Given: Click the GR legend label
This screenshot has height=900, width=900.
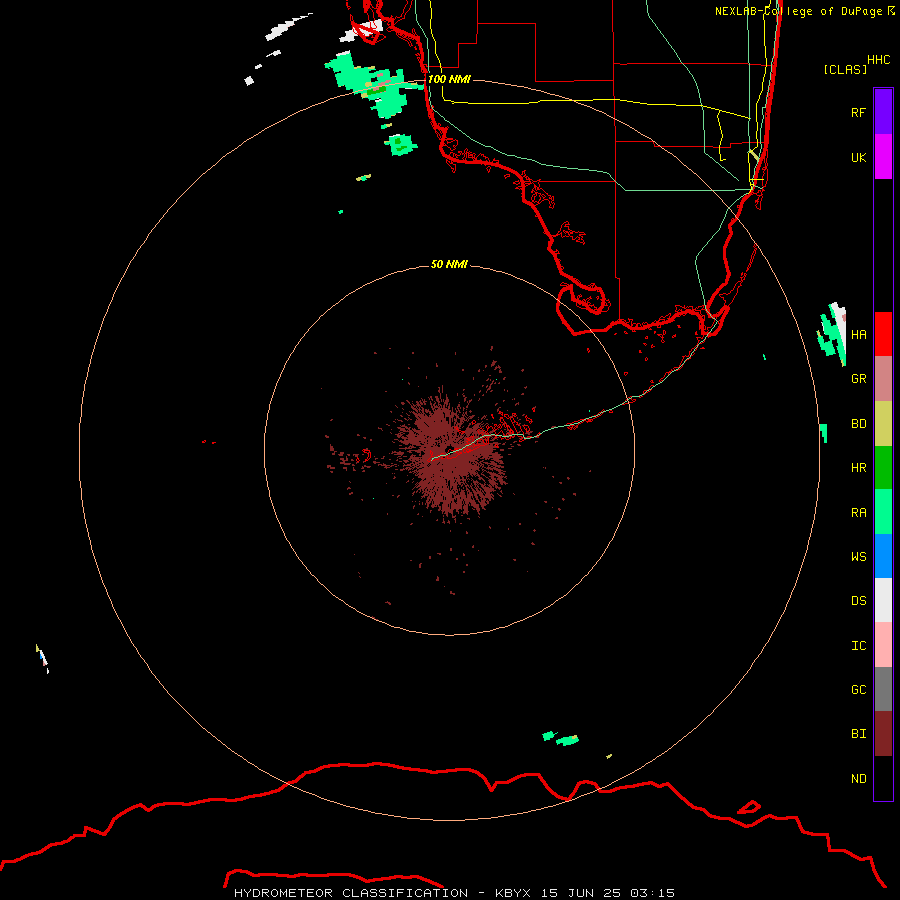Looking at the screenshot, I should 858,379.
